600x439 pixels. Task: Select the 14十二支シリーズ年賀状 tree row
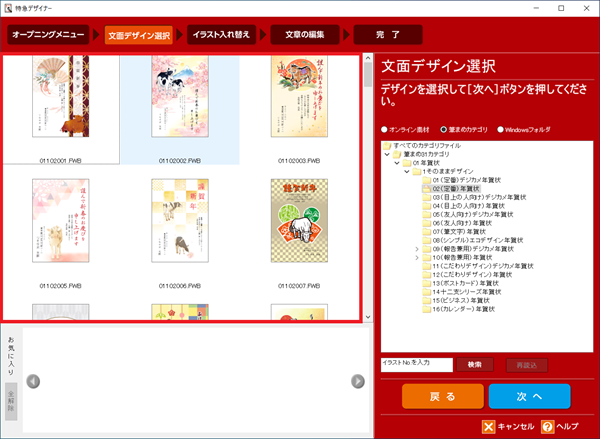[x=462, y=292]
